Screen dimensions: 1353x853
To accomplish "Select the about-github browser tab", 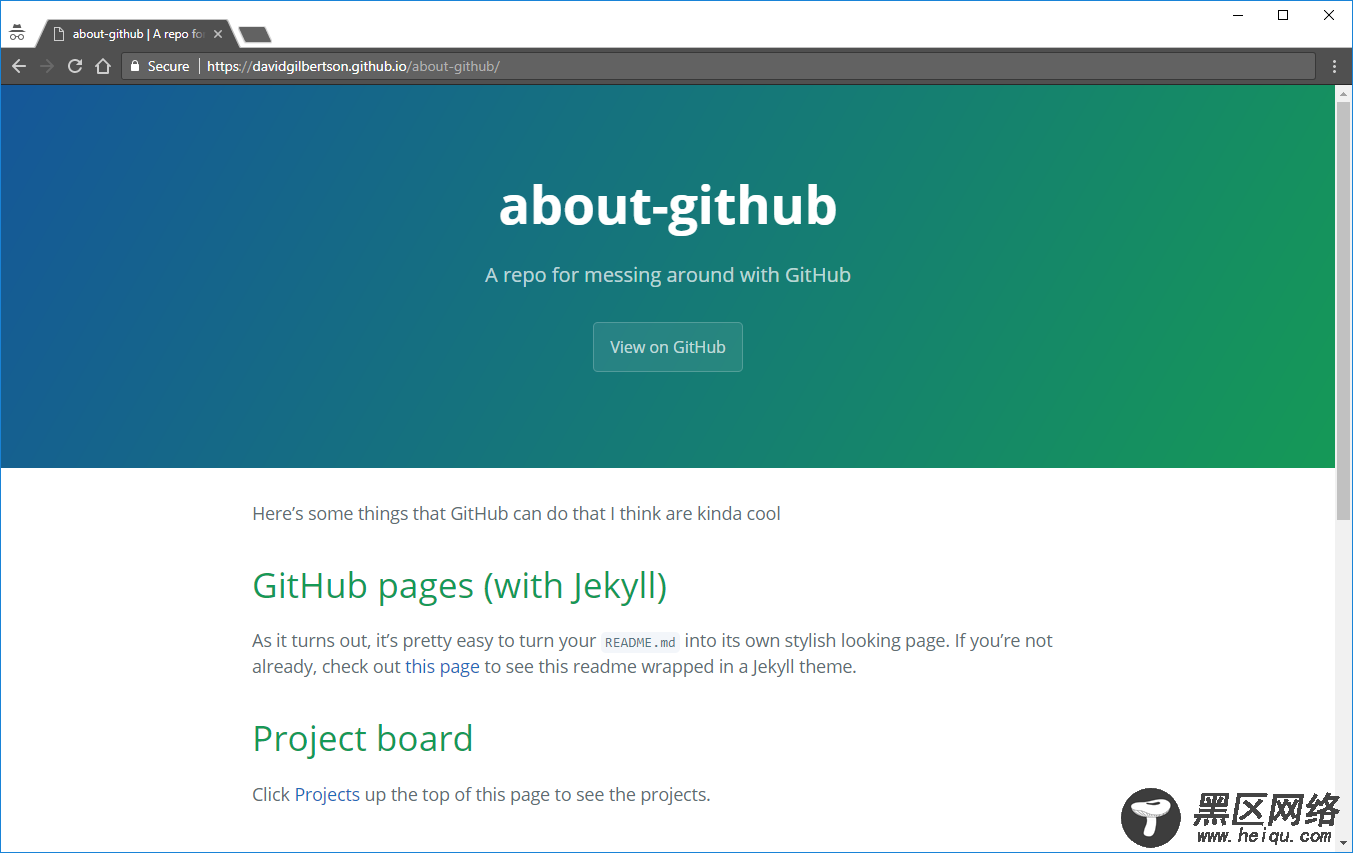I will (137, 34).
